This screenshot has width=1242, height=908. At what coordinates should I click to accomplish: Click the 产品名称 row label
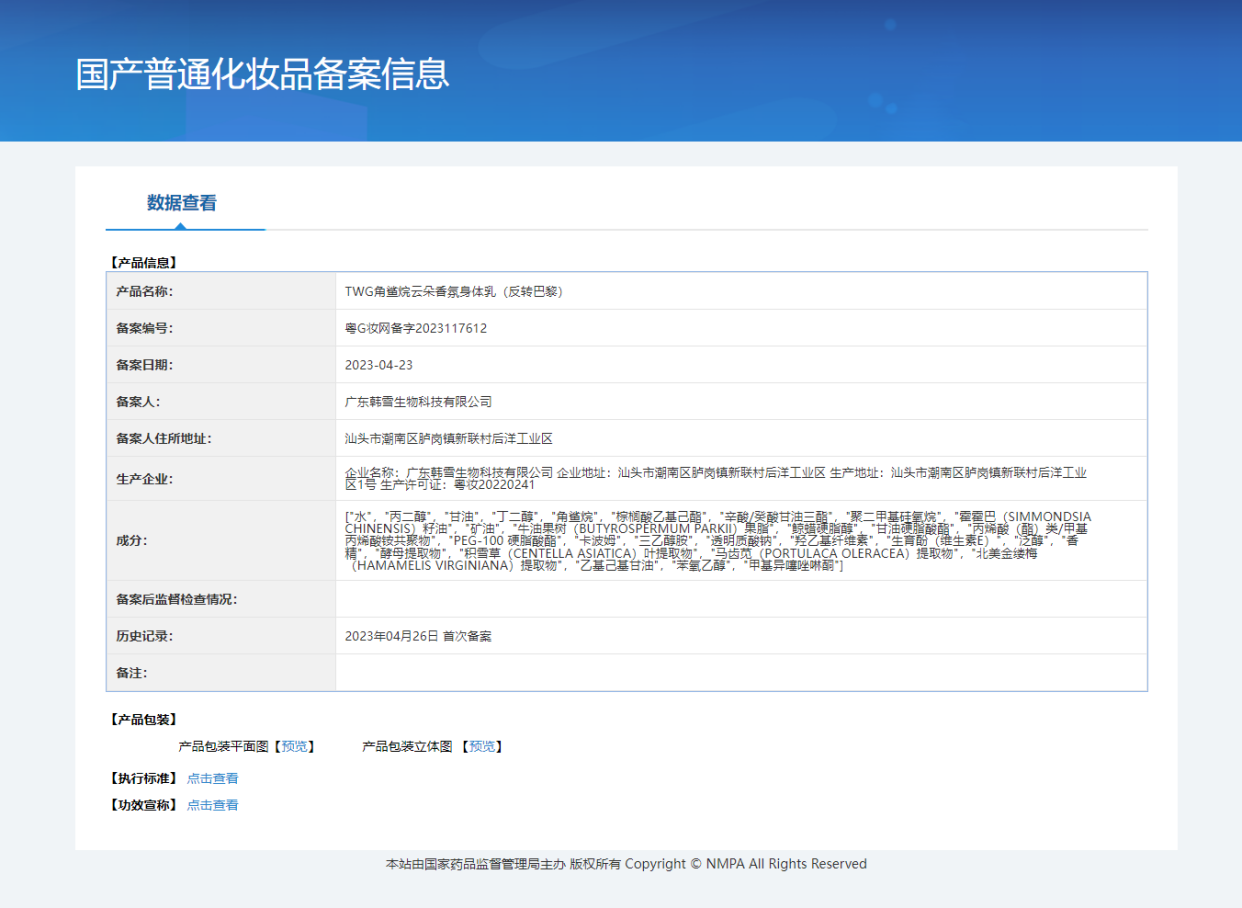click(145, 292)
